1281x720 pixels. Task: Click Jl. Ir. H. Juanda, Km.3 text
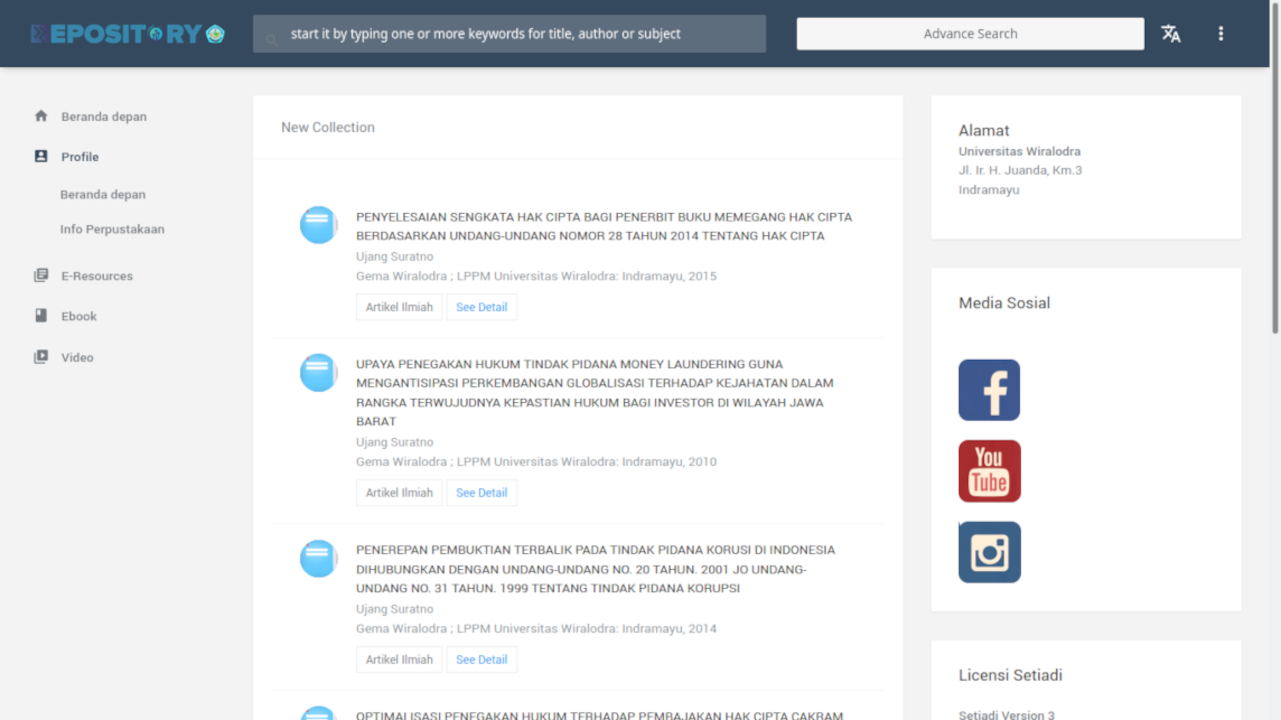[1020, 170]
